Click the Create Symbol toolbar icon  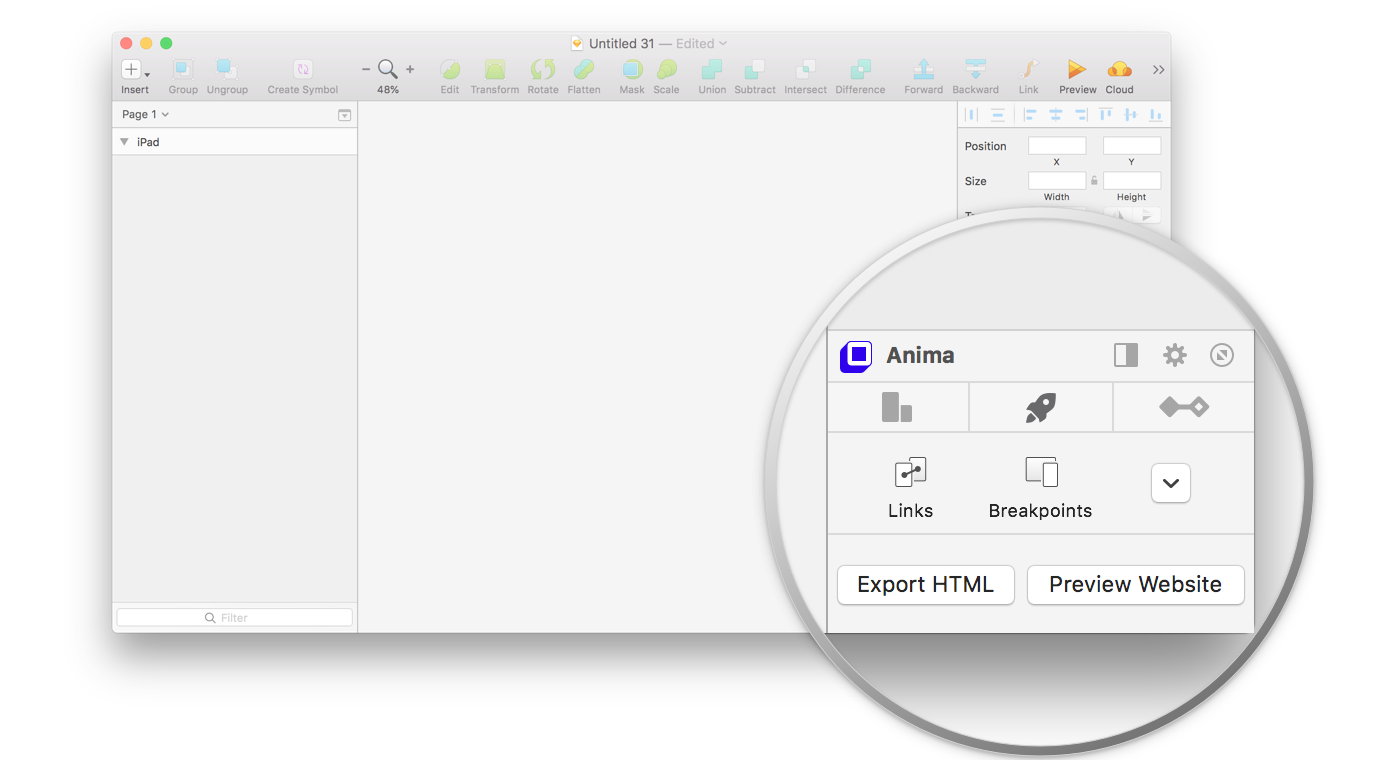point(303,69)
